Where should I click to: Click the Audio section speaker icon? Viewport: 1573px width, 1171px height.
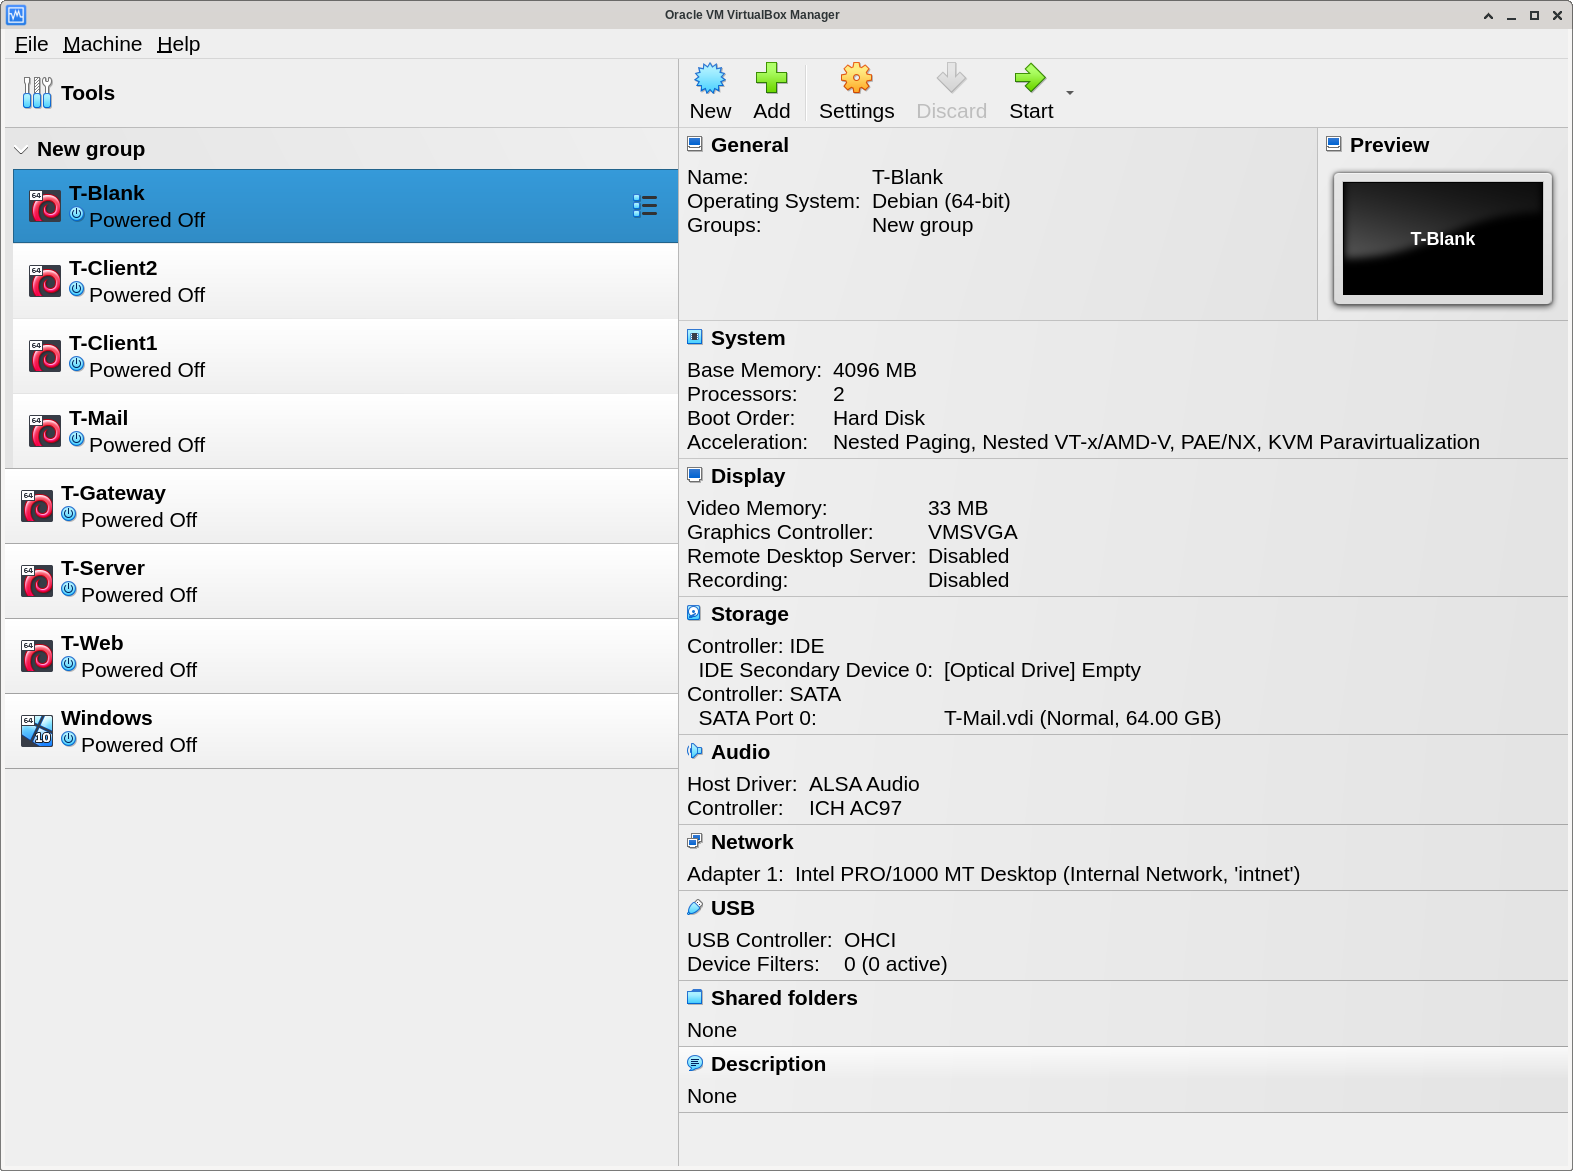(x=695, y=752)
